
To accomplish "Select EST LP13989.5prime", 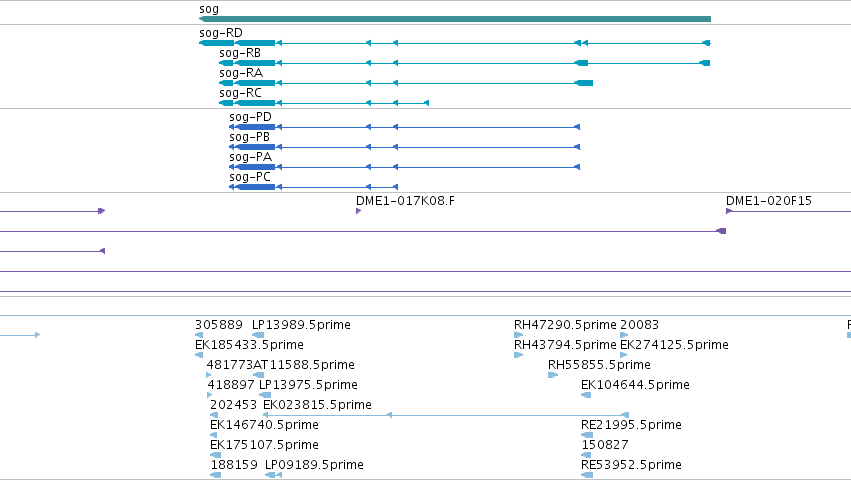I will (x=301, y=325).
